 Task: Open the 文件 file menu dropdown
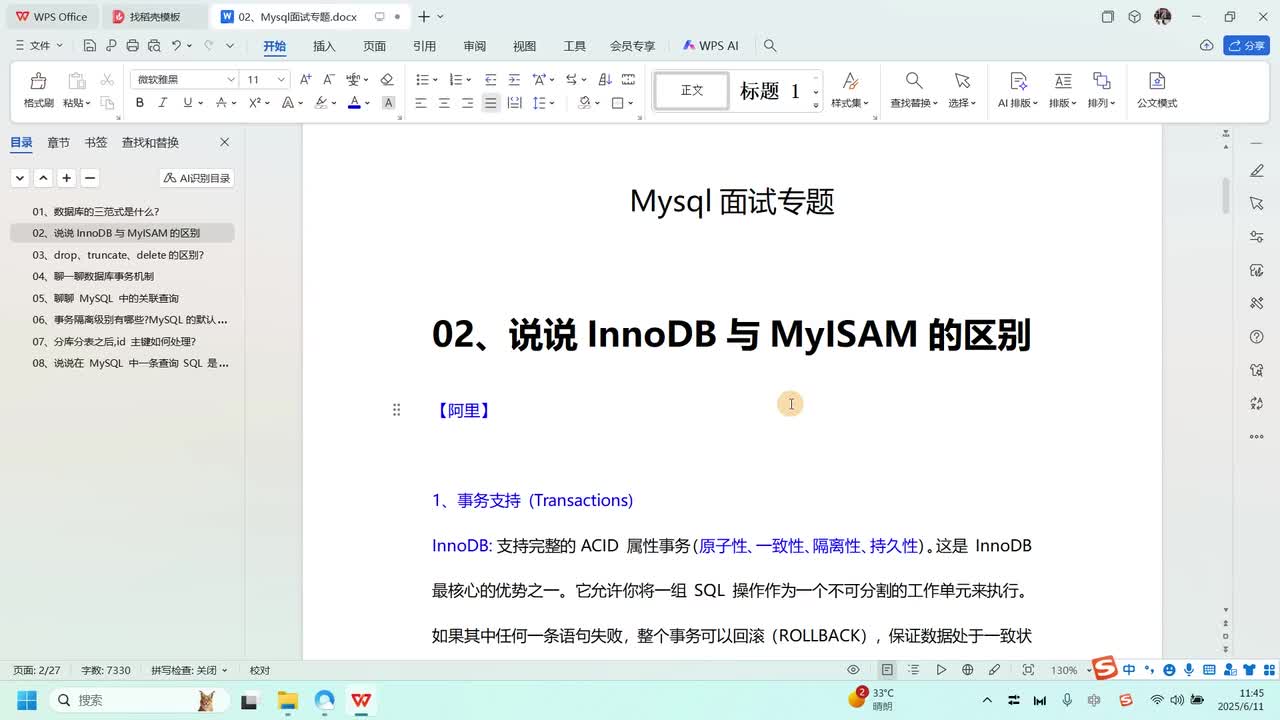coord(39,46)
